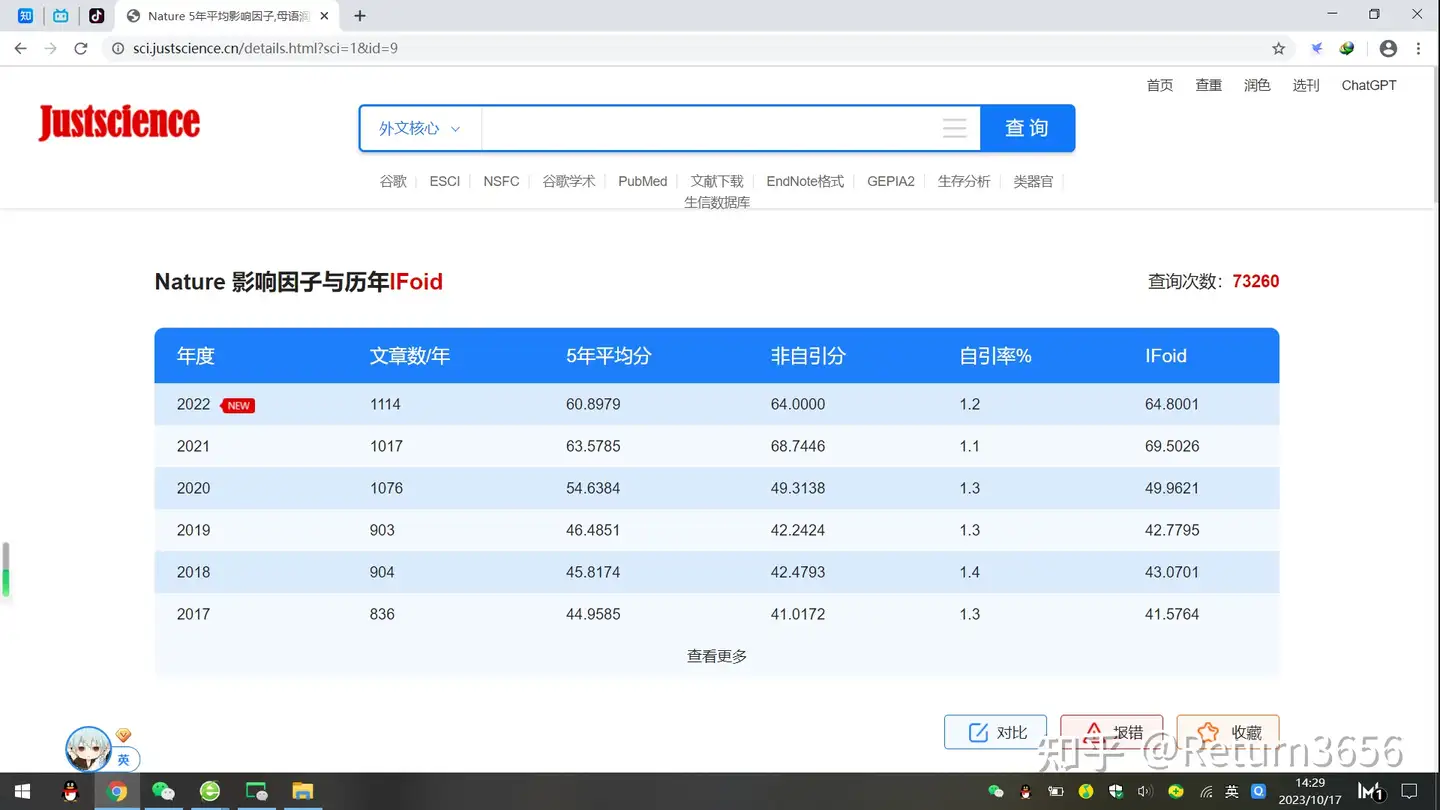This screenshot has height=810, width=1440.
Task: Open QQ penguin from the taskbar
Action: coord(70,791)
